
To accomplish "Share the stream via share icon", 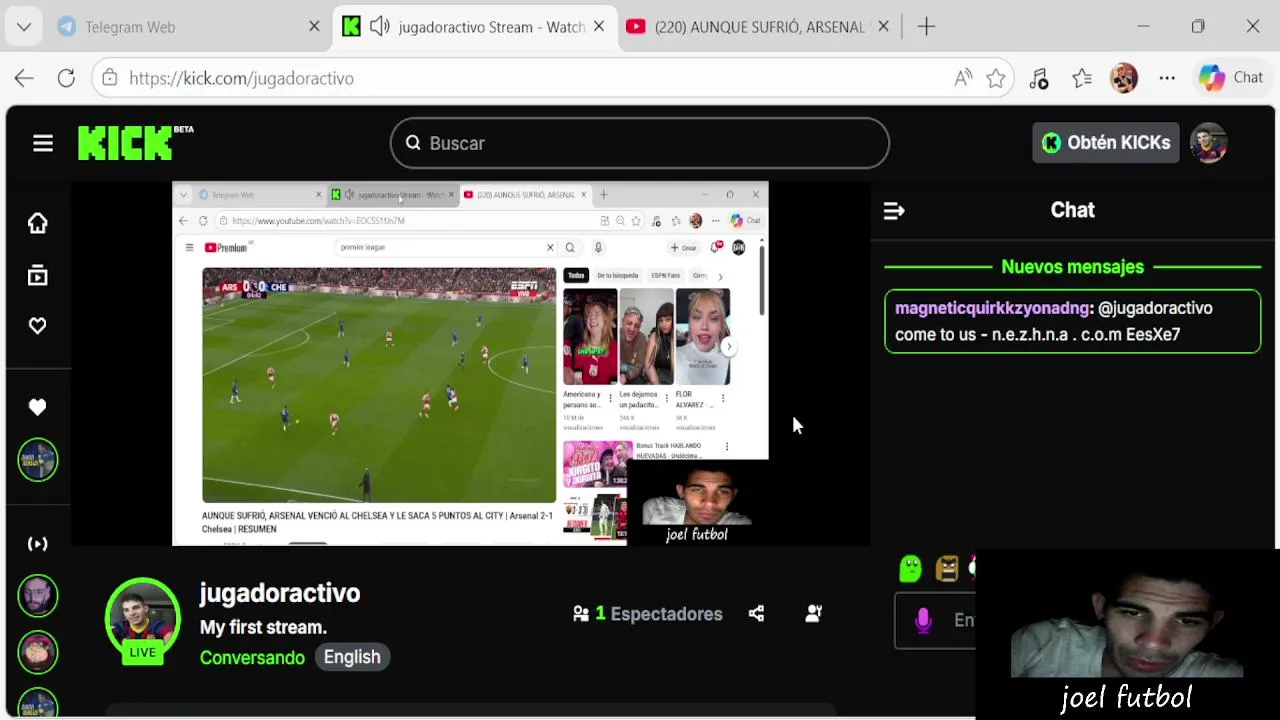I will (756, 614).
